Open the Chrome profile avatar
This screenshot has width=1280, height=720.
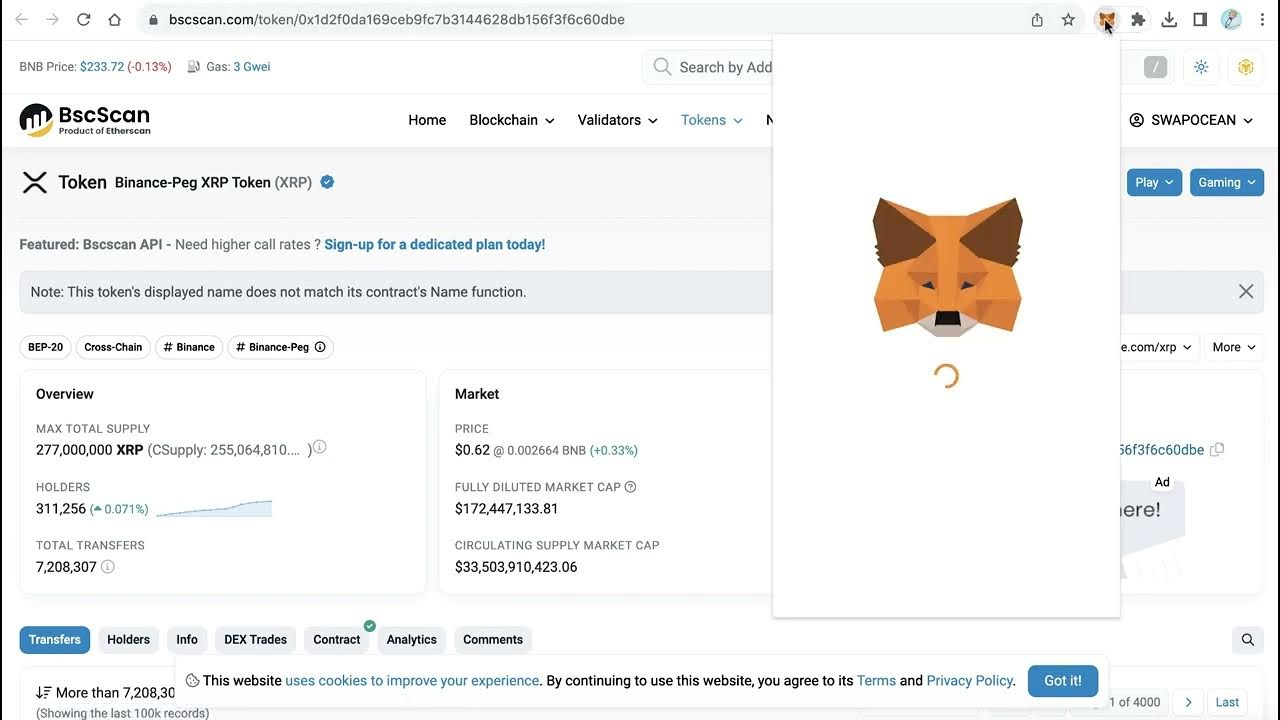[1232, 19]
